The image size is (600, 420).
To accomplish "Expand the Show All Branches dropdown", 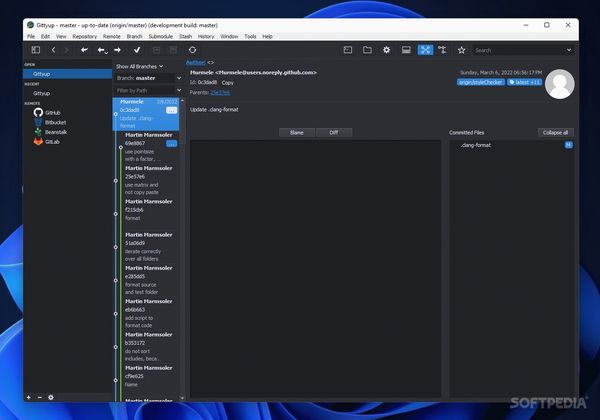I will pos(139,66).
